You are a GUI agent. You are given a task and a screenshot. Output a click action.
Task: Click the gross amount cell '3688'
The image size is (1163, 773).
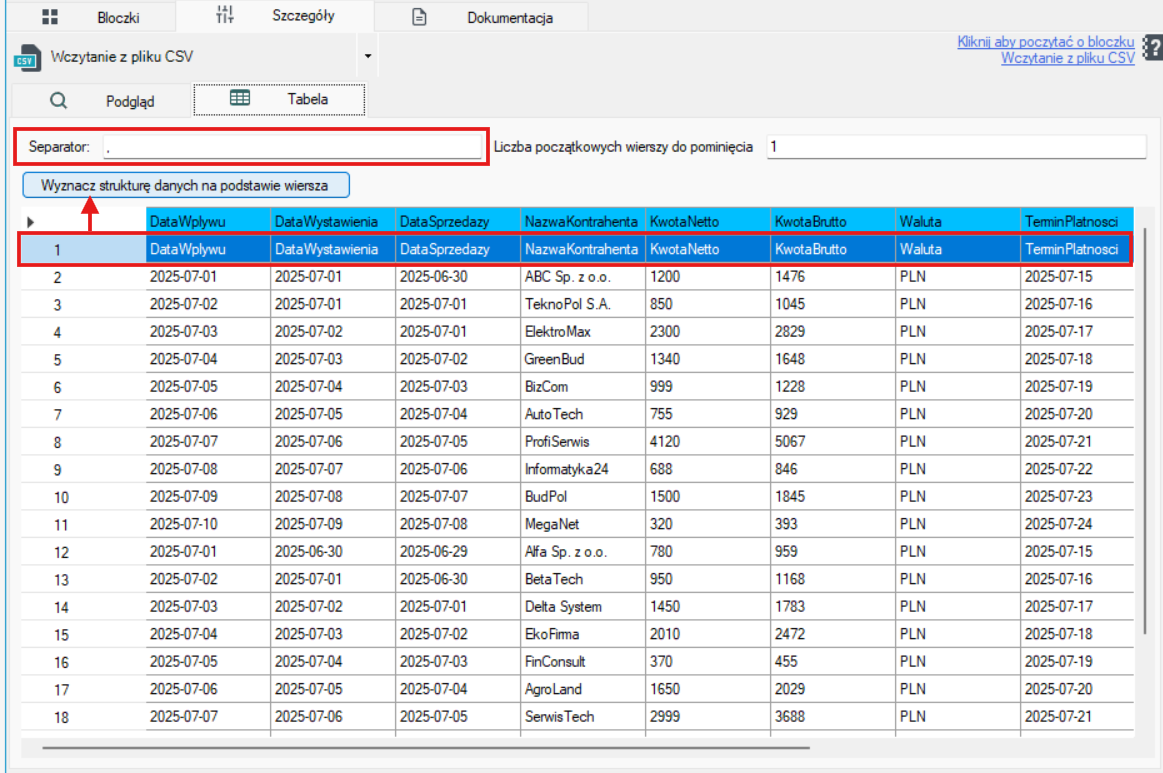pyautogui.click(x=833, y=717)
